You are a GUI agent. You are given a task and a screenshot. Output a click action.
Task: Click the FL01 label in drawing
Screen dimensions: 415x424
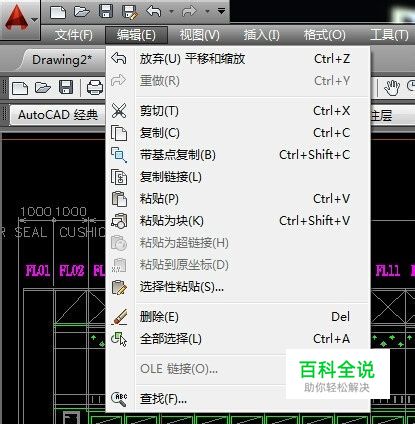(x=38, y=270)
